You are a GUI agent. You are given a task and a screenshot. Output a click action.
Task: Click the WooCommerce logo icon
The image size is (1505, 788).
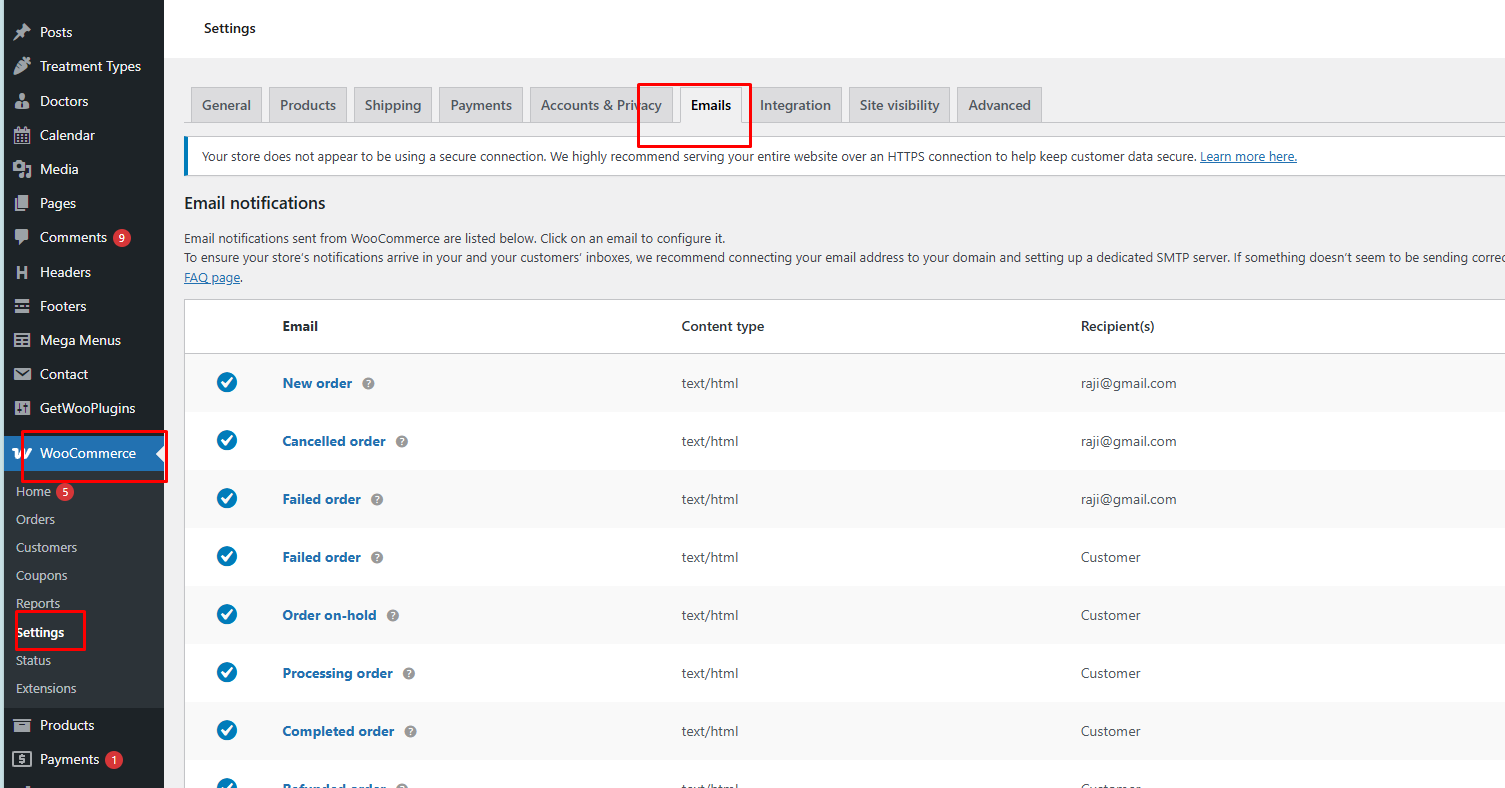point(22,454)
